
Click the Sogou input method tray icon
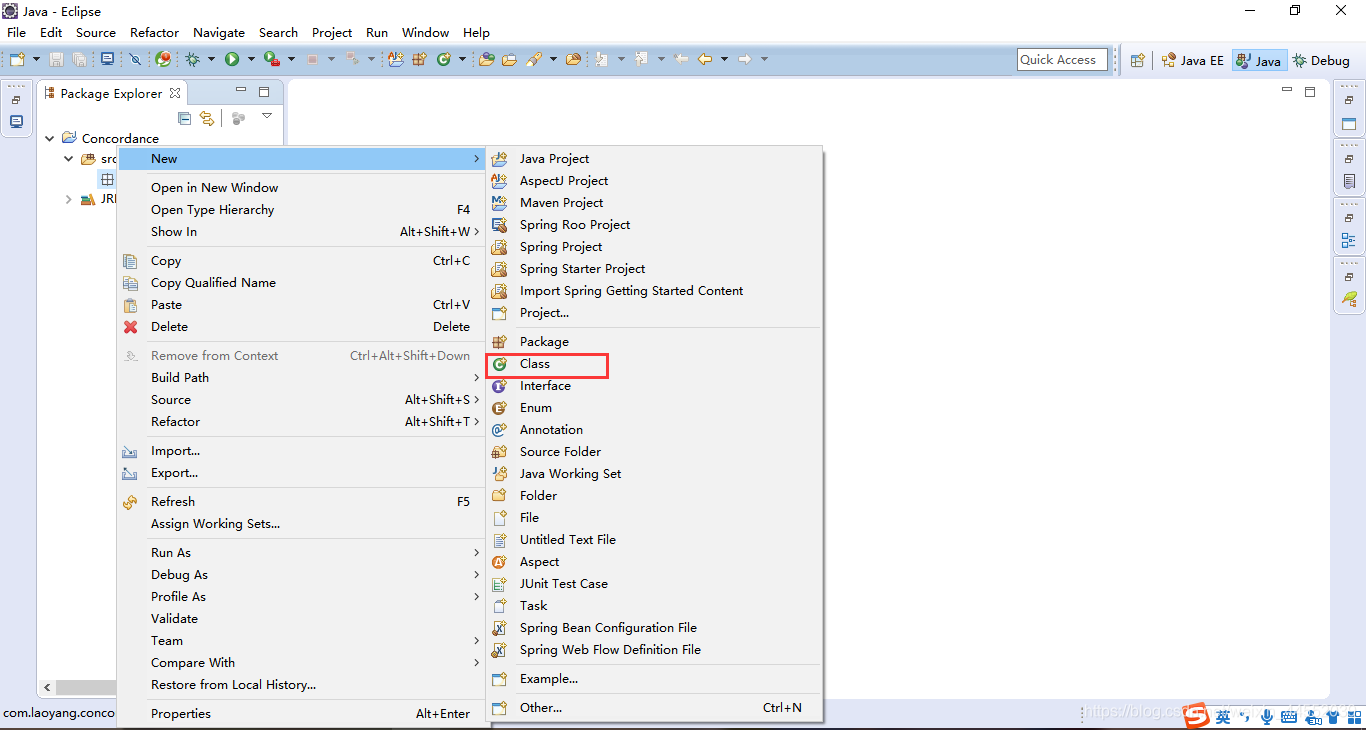(1197, 716)
